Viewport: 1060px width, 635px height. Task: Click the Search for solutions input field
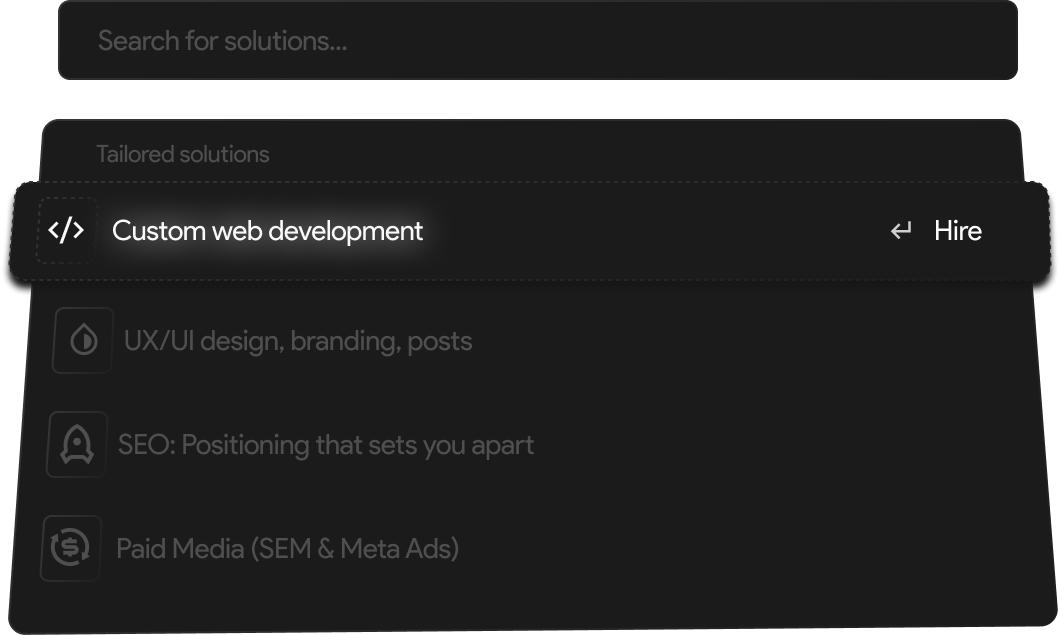pos(538,40)
